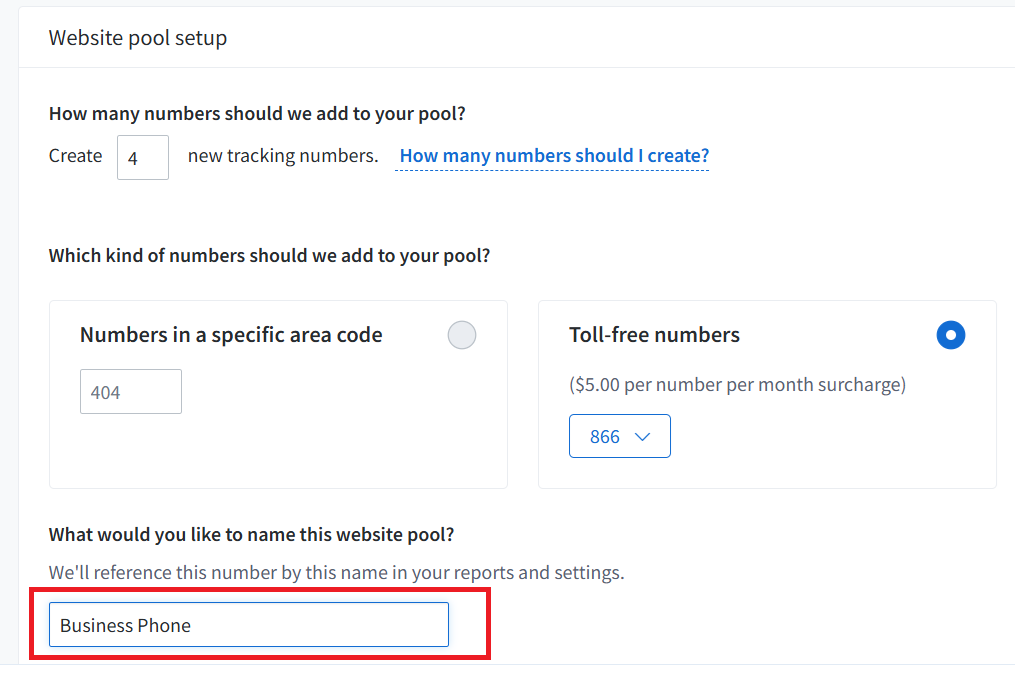Screen dimensions: 1015x677
Task: Click the "new tracking numbers." text
Action: (283, 156)
